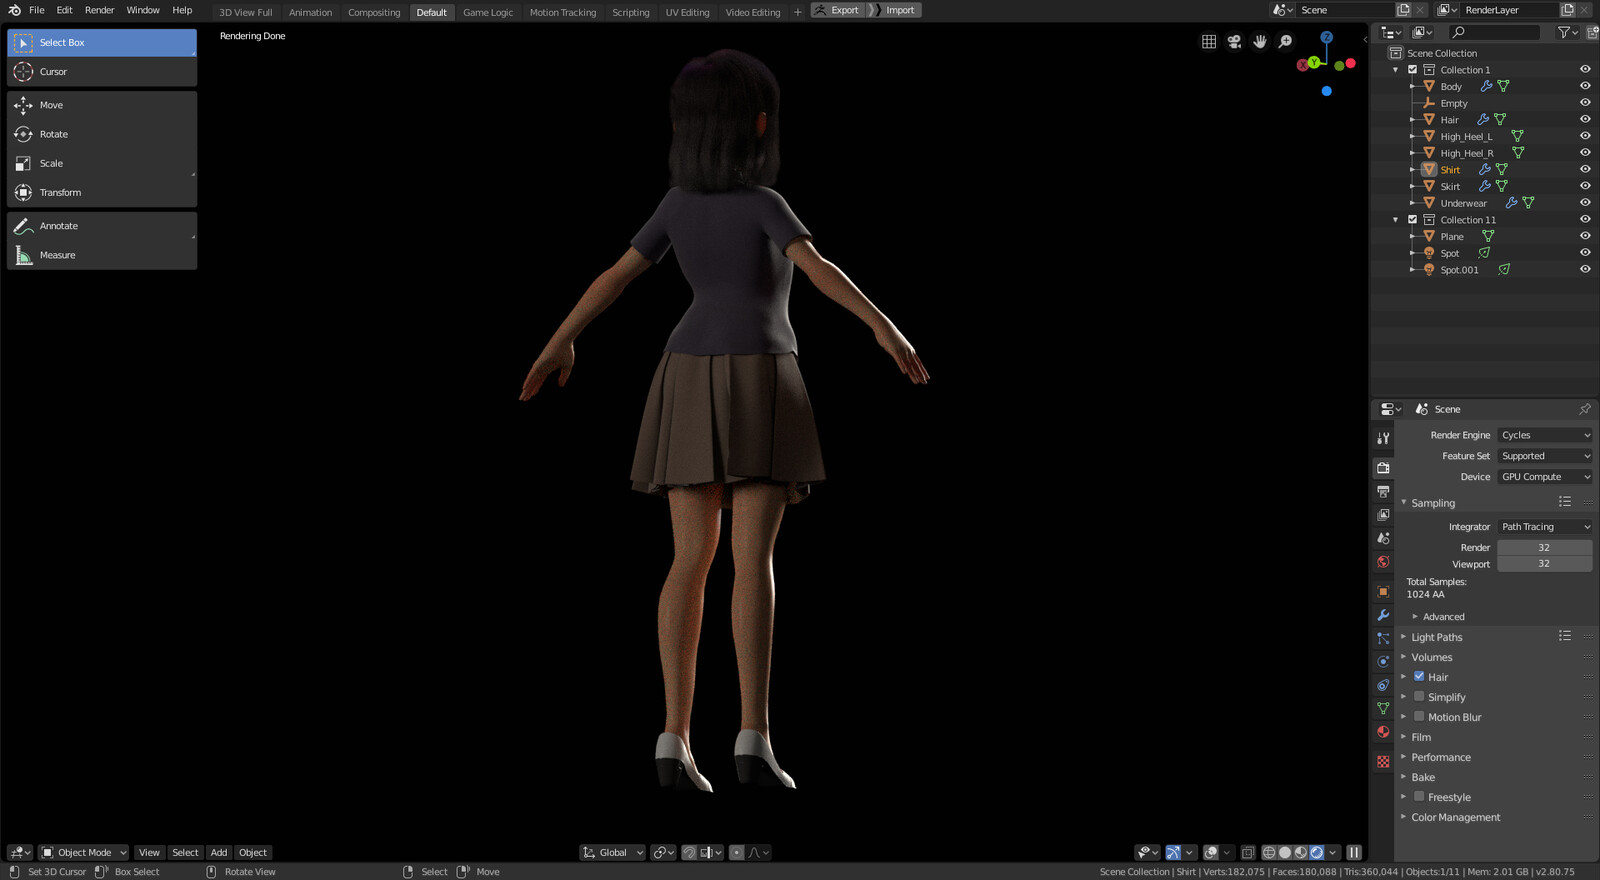Select the Annotate tool
The width and height of the screenshot is (1600, 880).
(x=102, y=226)
